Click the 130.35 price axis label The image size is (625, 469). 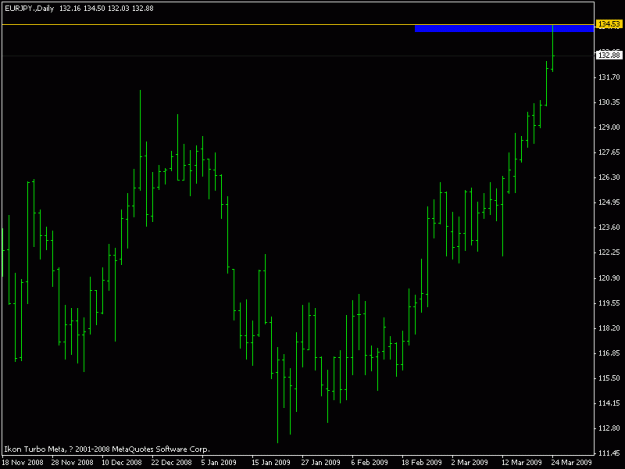coord(609,102)
